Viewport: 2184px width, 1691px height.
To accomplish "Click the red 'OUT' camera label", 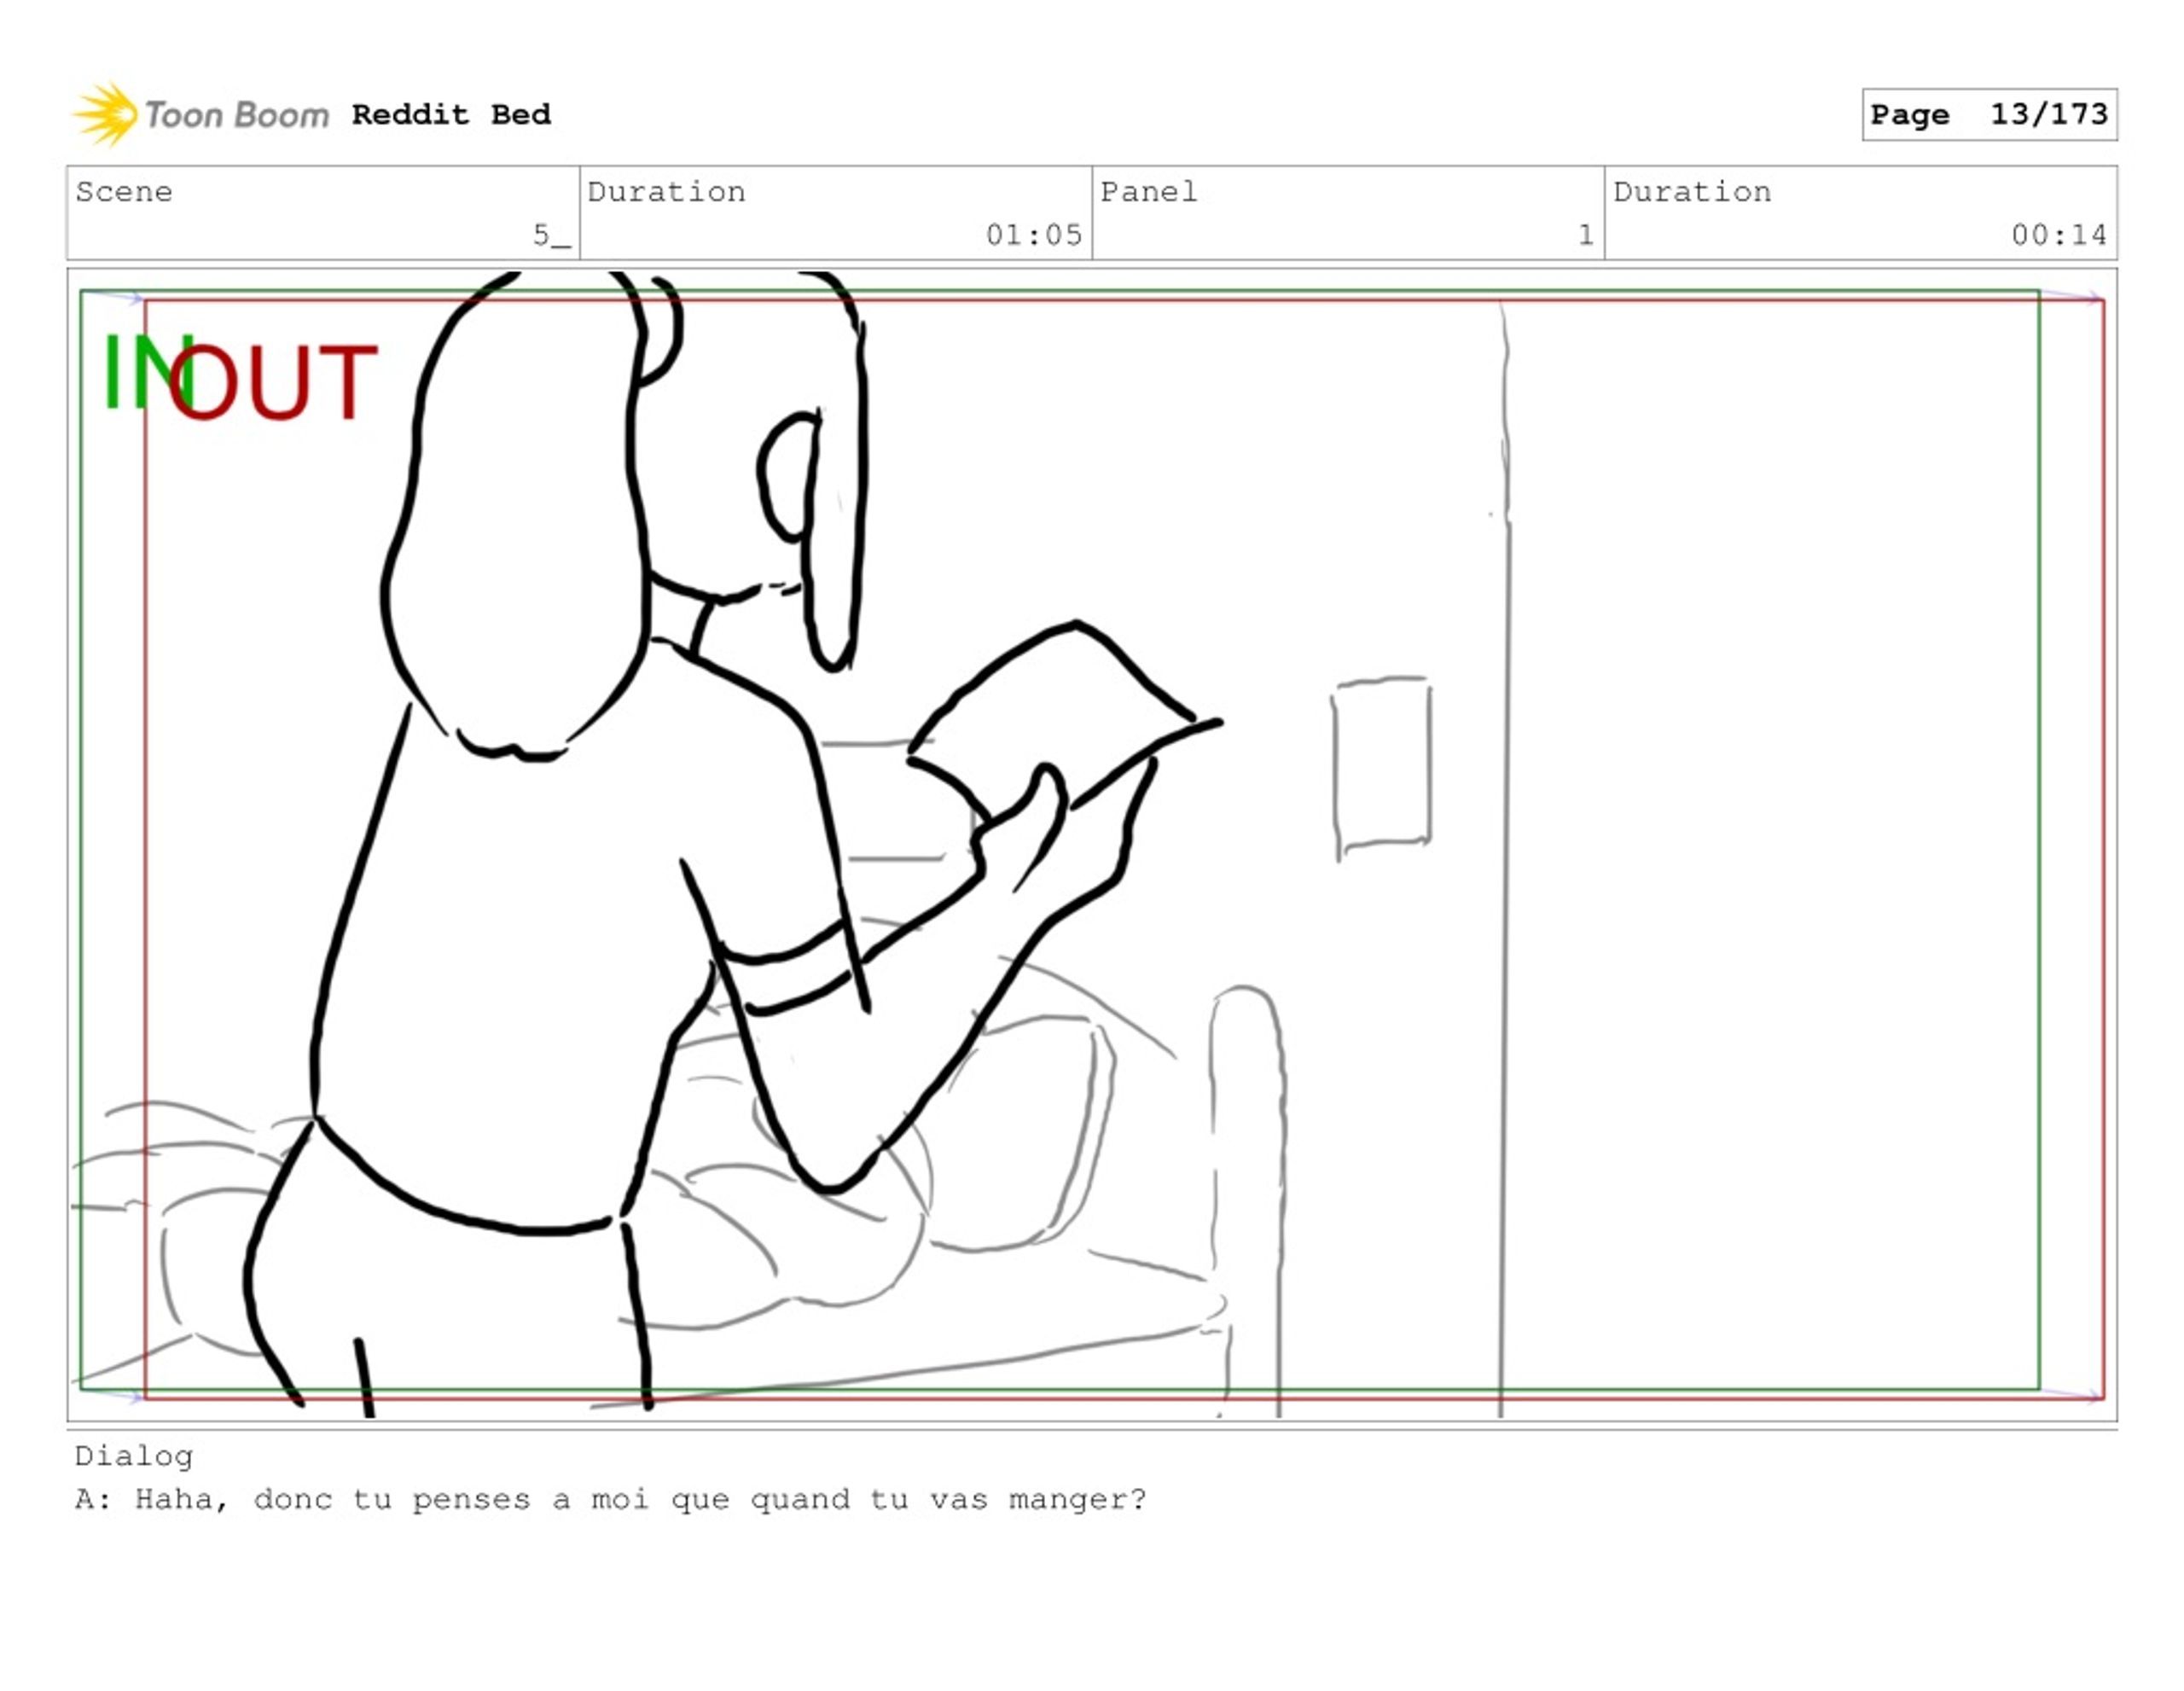I will [x=273, y=382].
